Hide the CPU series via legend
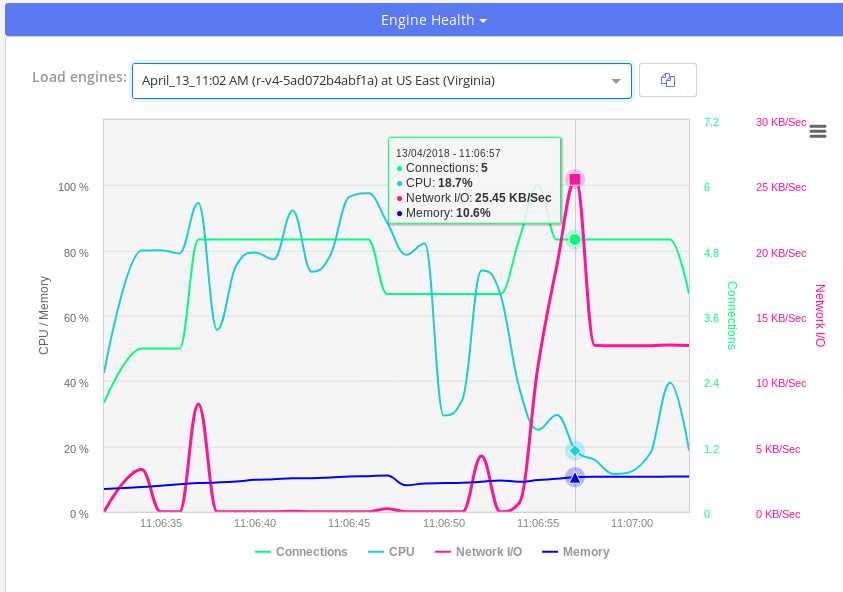843x592 pixels. [391, 552]
